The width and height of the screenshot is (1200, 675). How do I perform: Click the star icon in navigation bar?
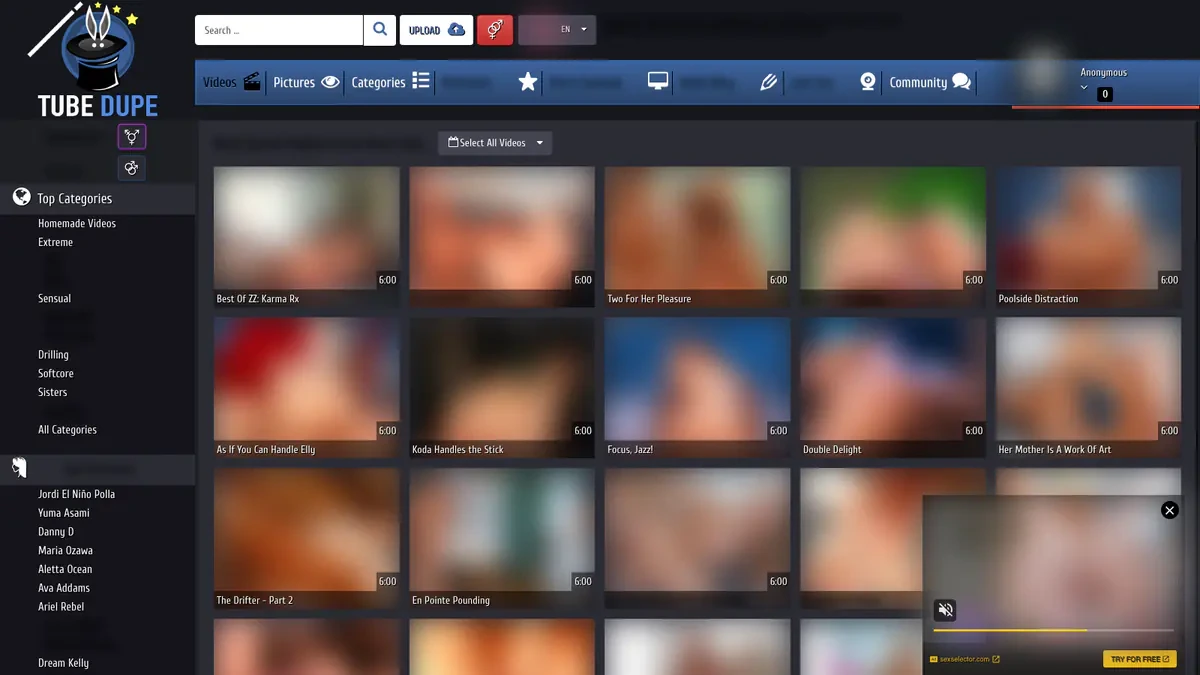point(528,82)
